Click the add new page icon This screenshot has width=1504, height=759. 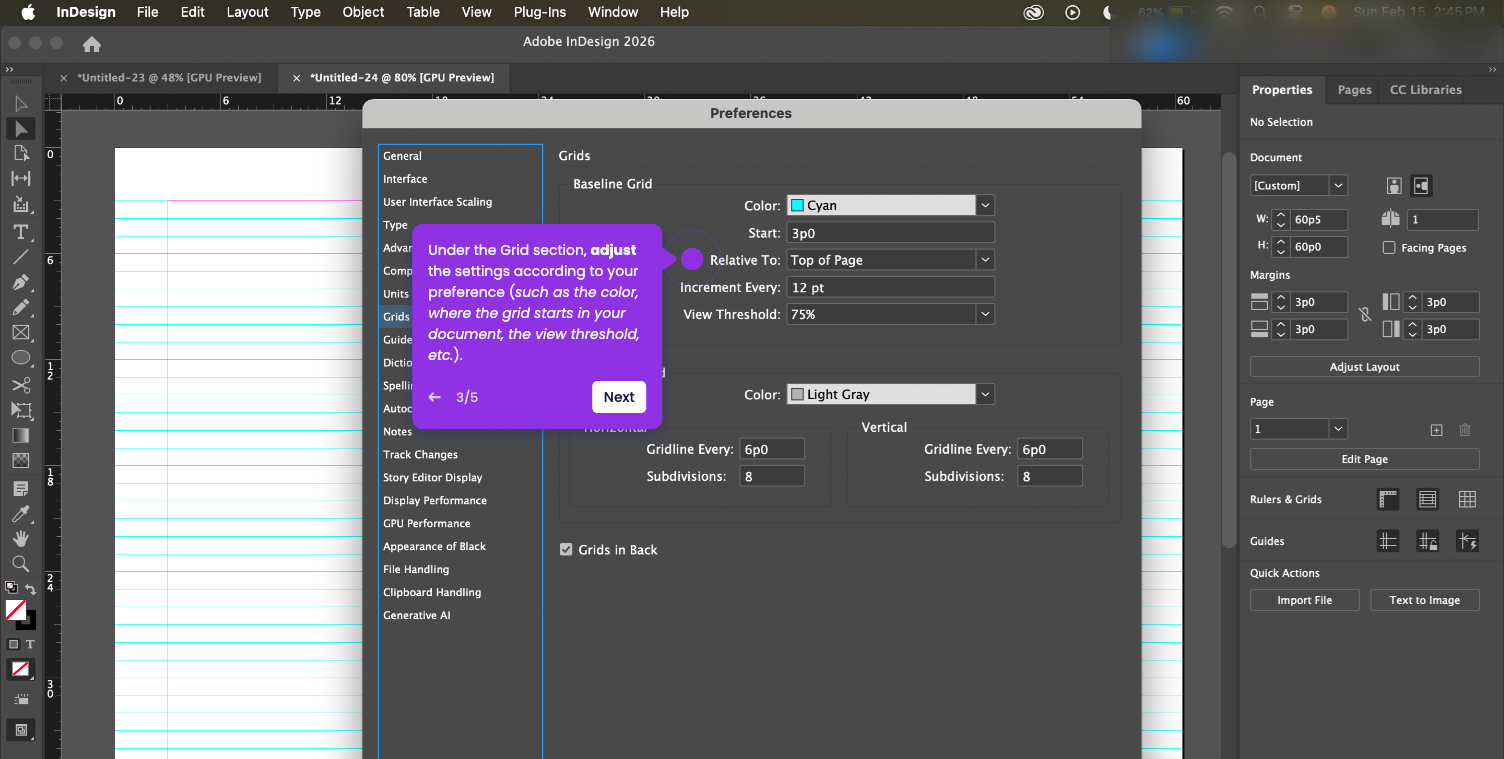click(x=1436, y=430)
